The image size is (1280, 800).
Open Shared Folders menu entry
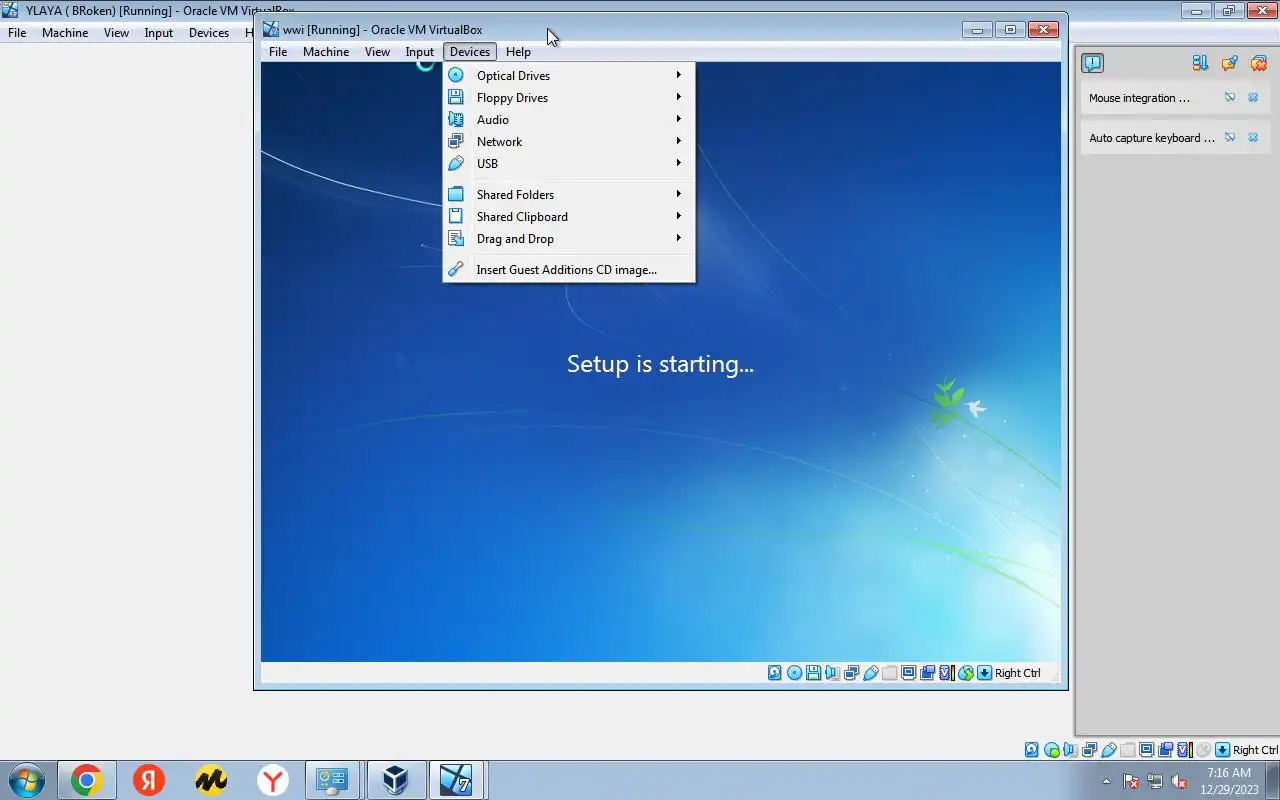[x=569, y=194]
